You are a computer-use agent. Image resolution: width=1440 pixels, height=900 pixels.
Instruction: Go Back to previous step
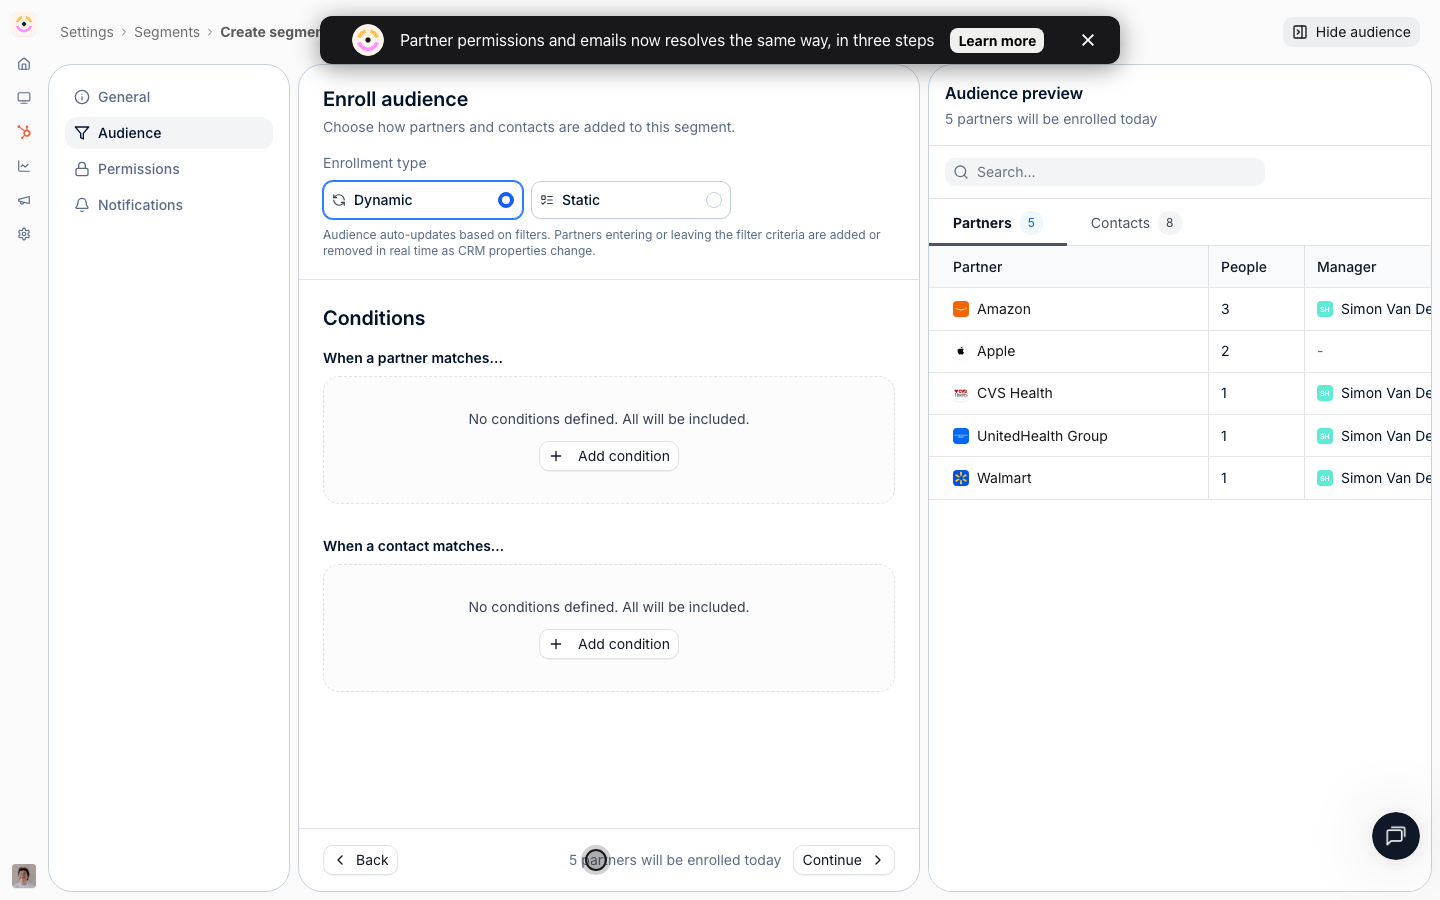(x=361, y=860)
